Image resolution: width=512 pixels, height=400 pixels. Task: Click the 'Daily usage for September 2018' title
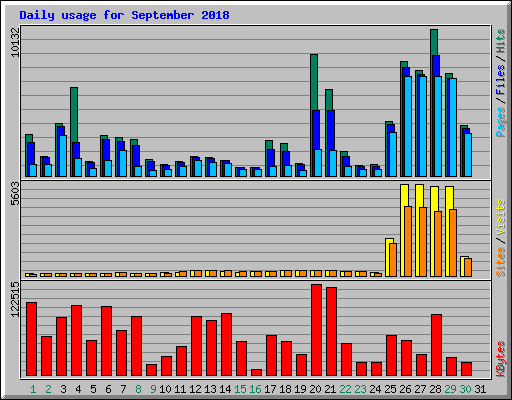tap(124, 15)
